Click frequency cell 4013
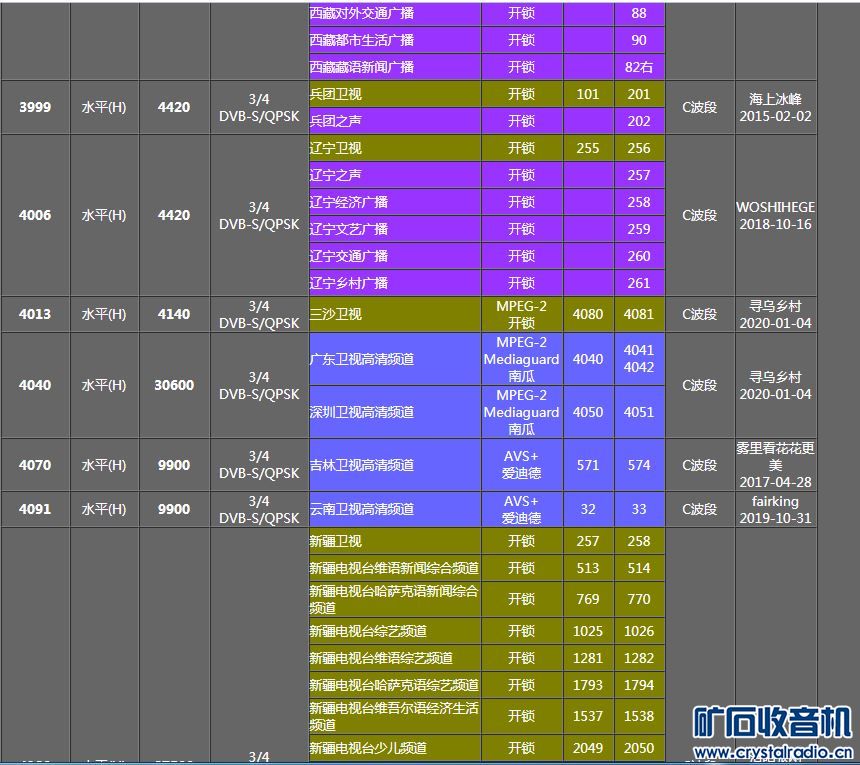The image size is (860, 765). point(35,314)
